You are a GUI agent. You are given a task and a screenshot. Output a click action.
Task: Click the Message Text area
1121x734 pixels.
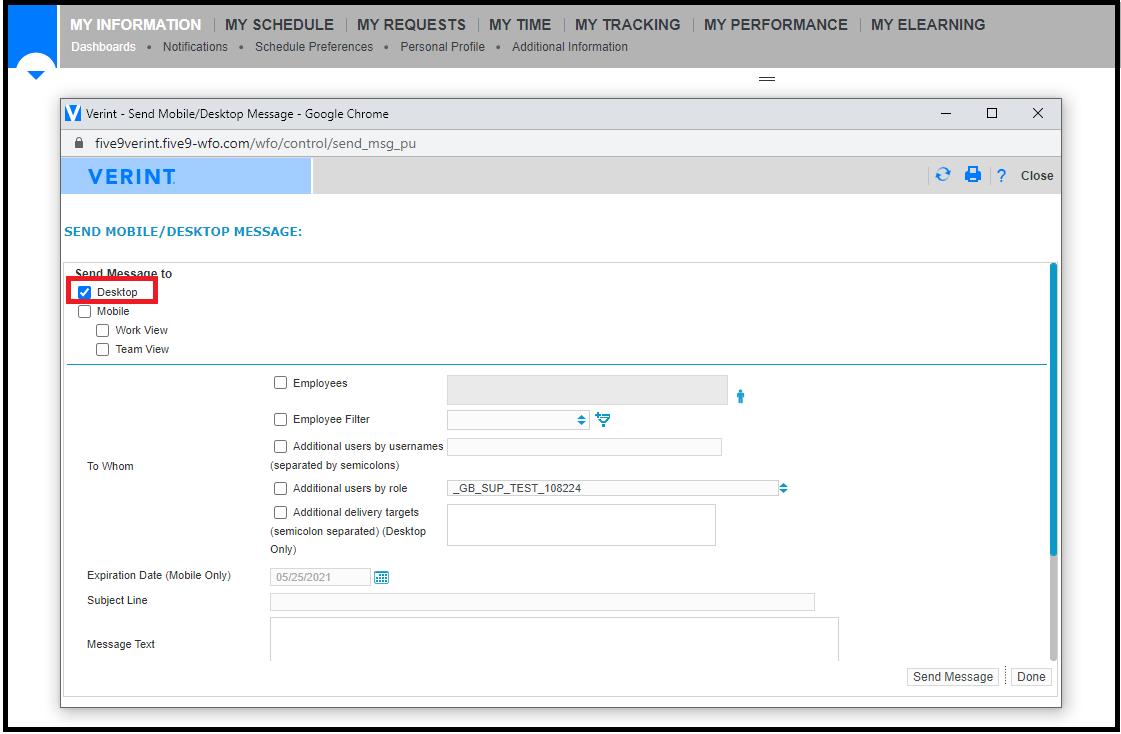(x=554, y=640)
